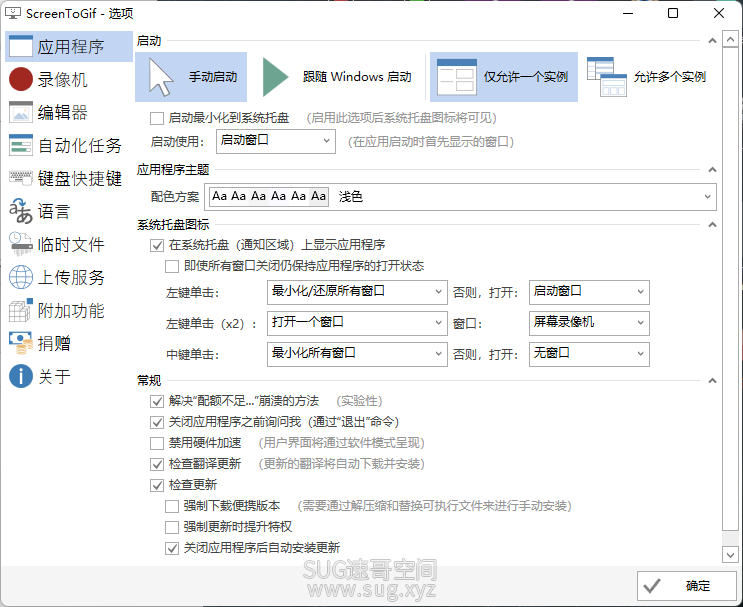Image resolution: width=743 pixels, height=607 pixels.
Task: Click the 语言 language icon
Action: (21, 211)
